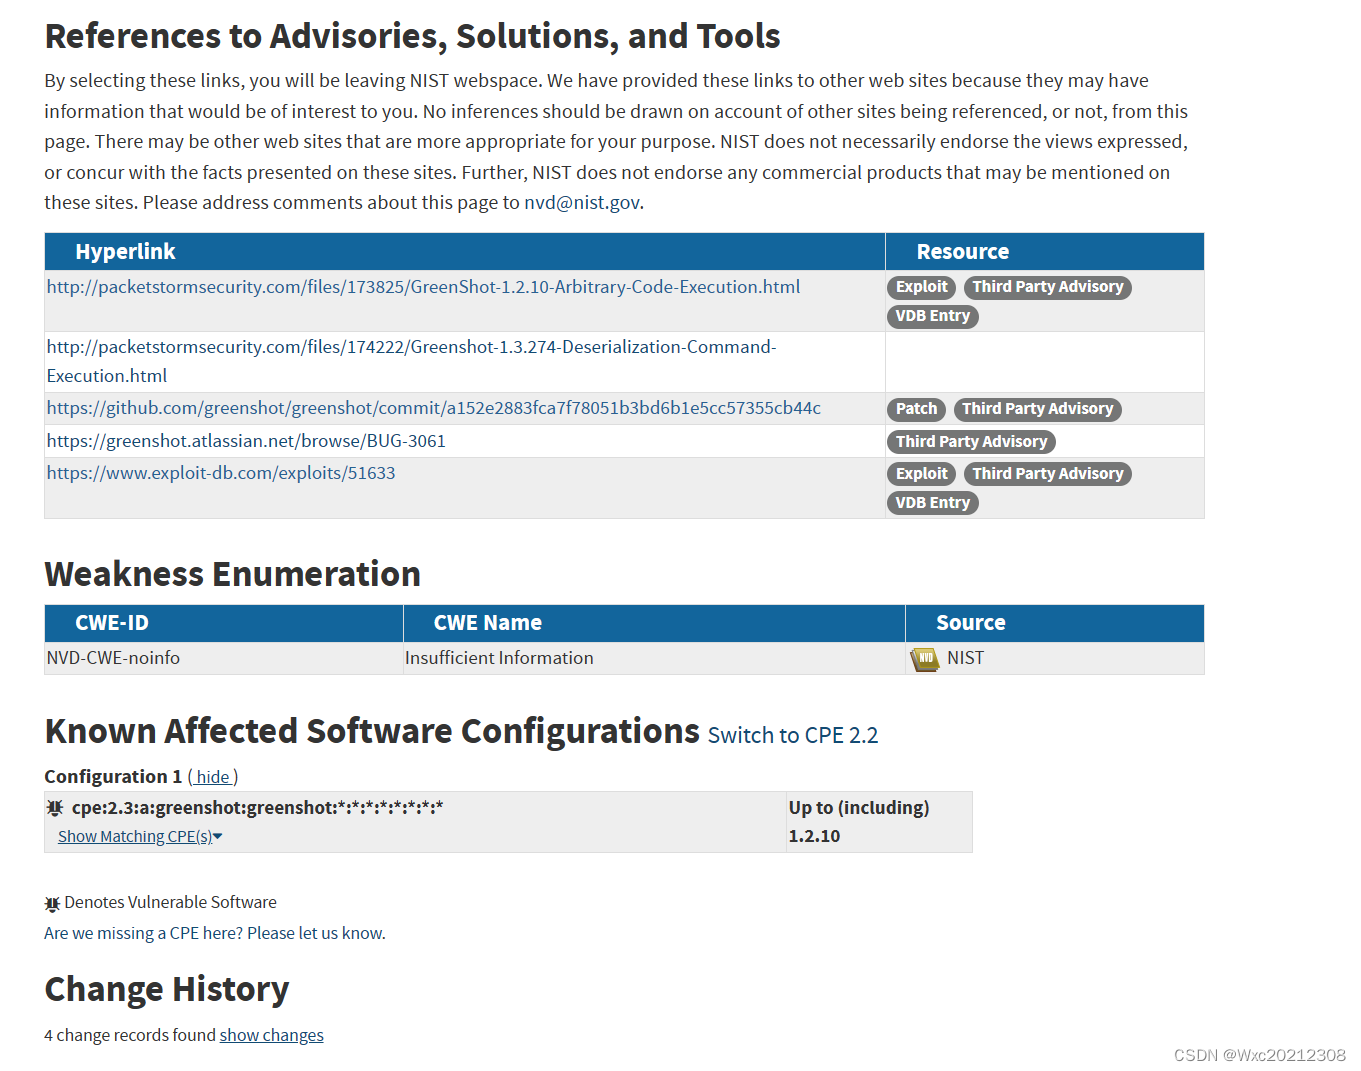Click the nvd@nist.gov email link
Image resolution: width=1361 pixels, height=1071 pixels.
pos(582,203)
